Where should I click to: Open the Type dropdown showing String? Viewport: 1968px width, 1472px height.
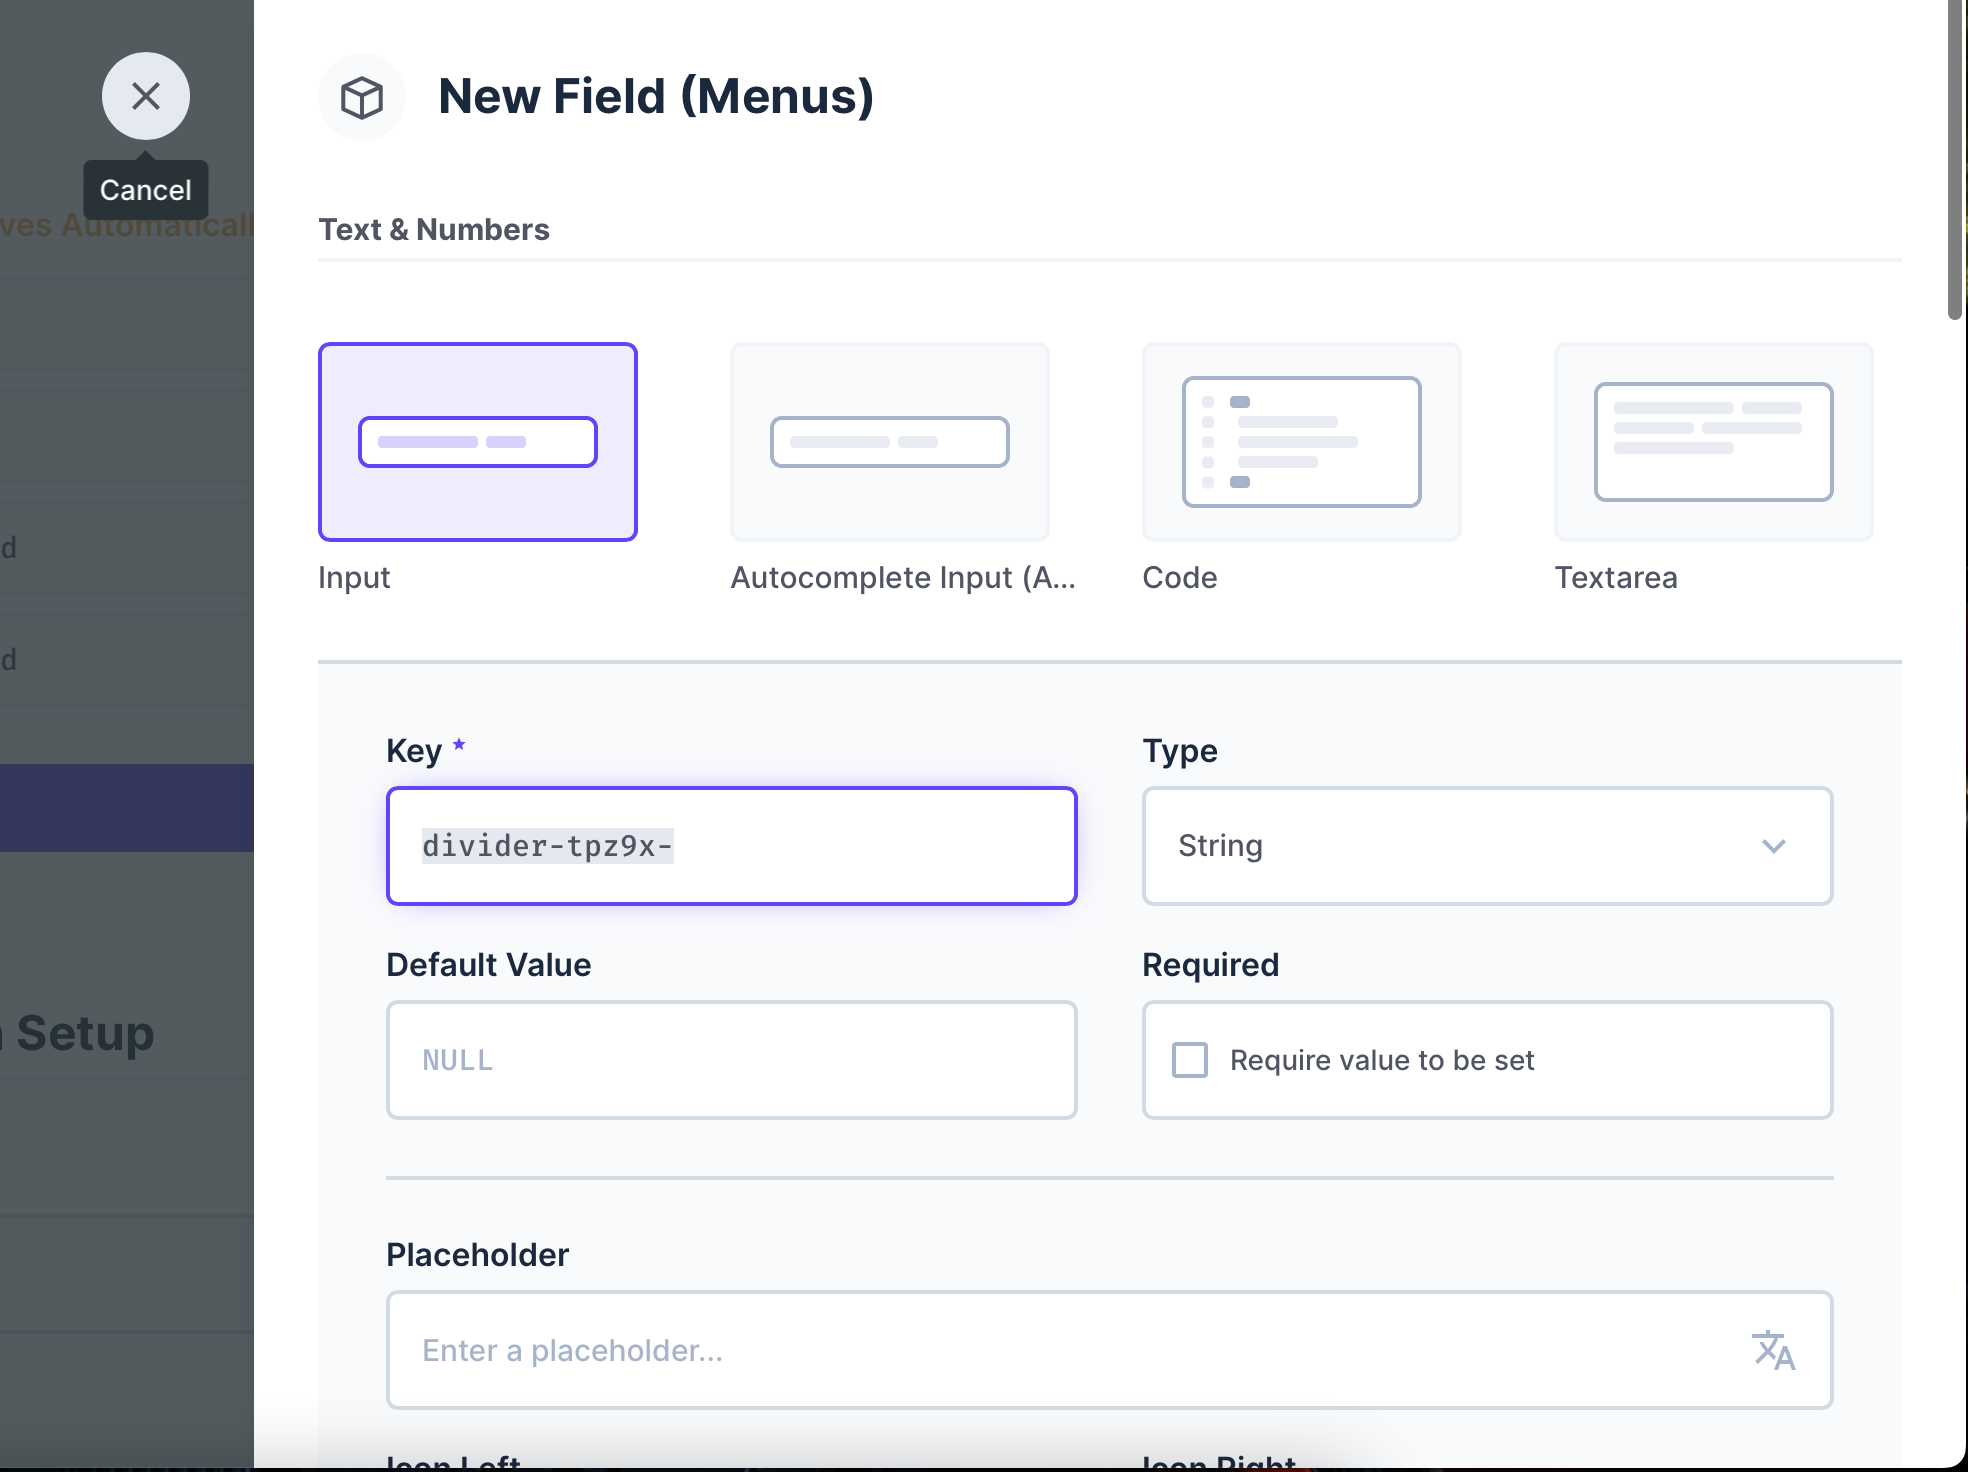(x=1488, y=846)
